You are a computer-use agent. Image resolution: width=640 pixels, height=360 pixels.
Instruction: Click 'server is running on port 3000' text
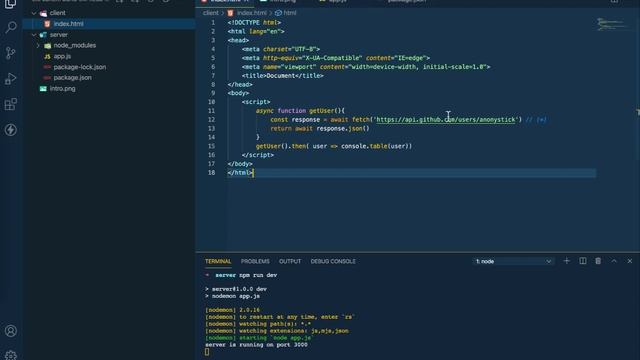[x=256, y=344]
